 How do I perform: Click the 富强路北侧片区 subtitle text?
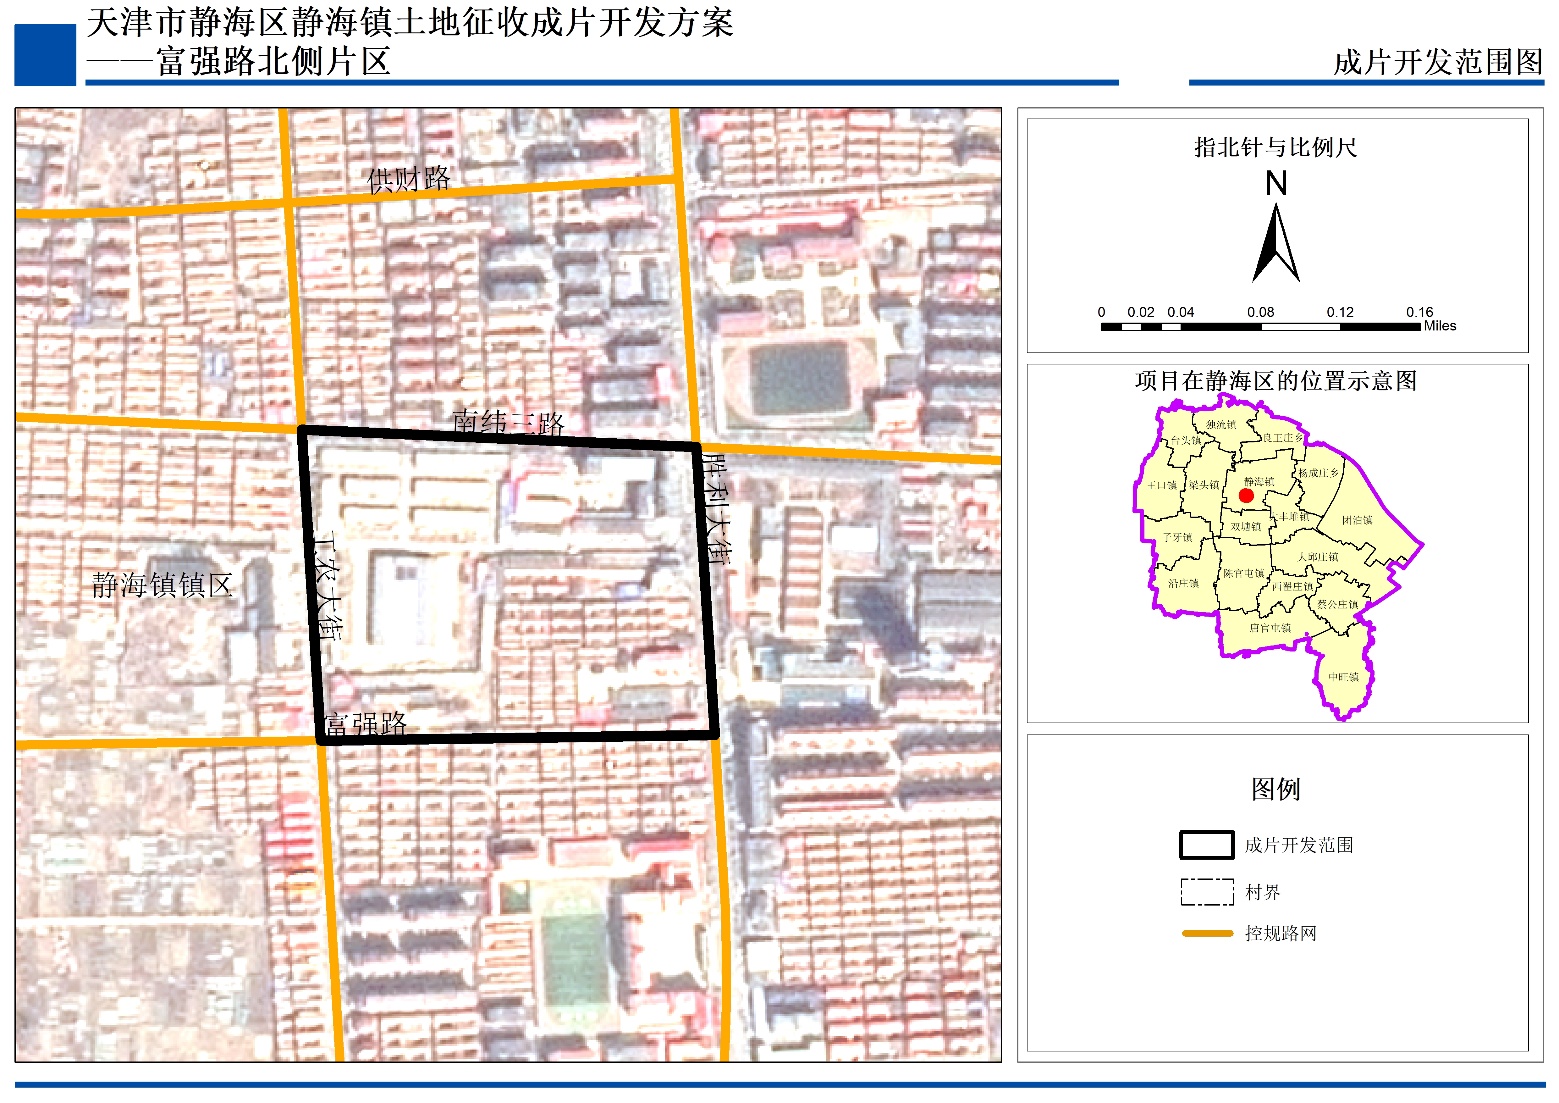coord(272,62)
